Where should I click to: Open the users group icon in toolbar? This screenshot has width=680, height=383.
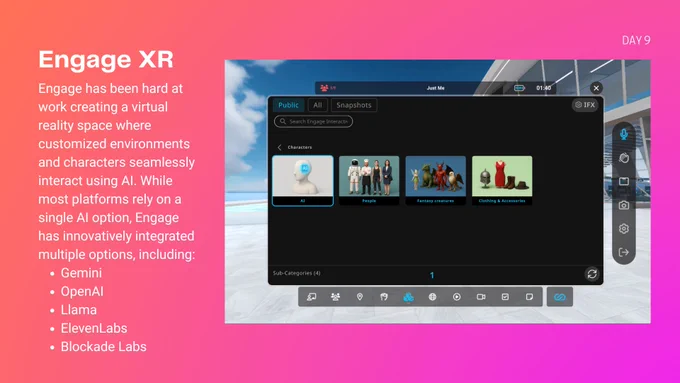point(335,297)
